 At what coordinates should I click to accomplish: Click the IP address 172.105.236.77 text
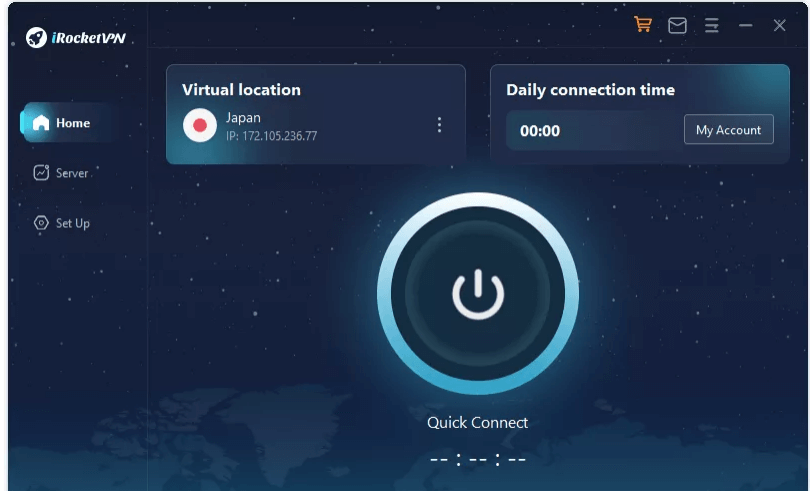pyautogui.click(x=272, y=136)
